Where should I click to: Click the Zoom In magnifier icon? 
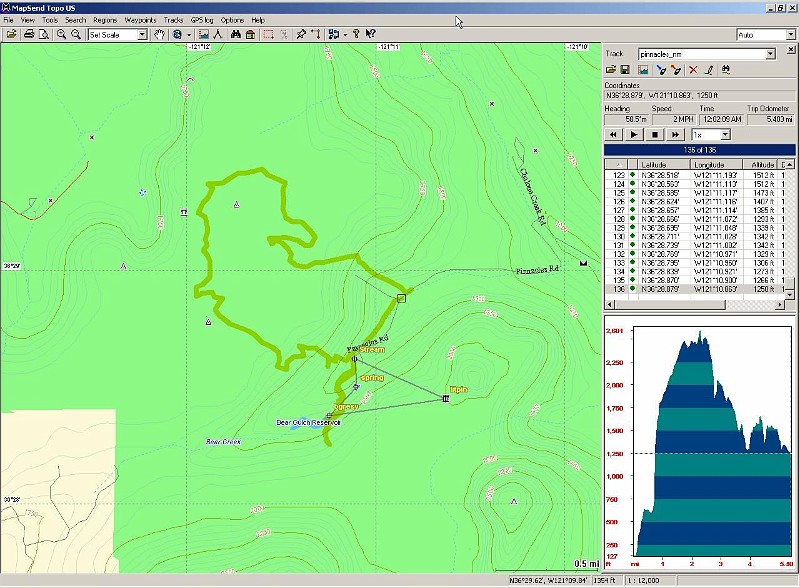click(62, 34)
